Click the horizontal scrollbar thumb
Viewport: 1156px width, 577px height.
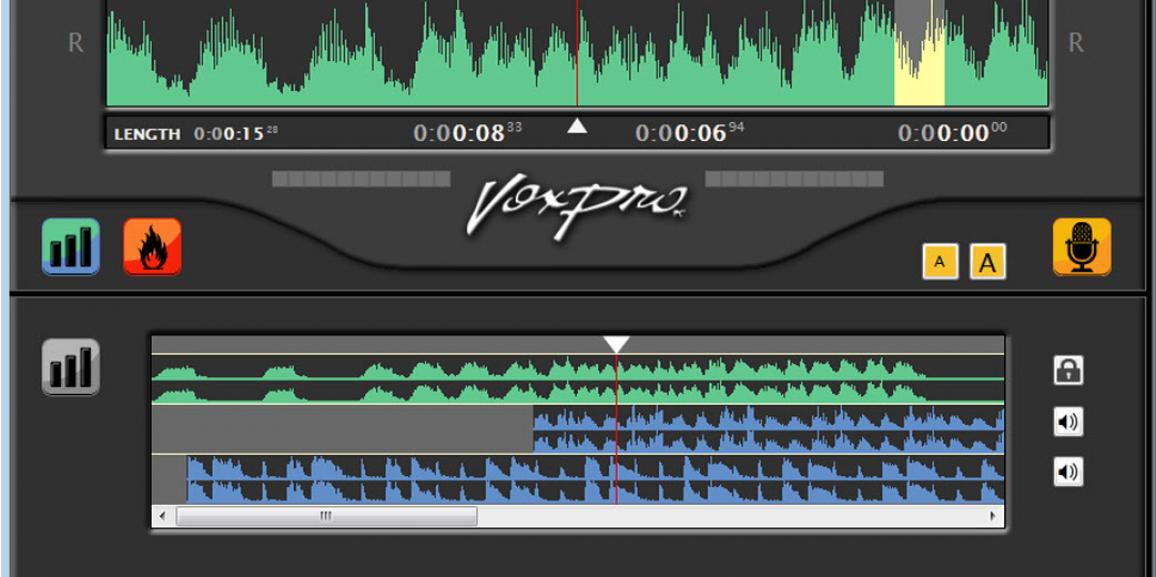[327, 516]
